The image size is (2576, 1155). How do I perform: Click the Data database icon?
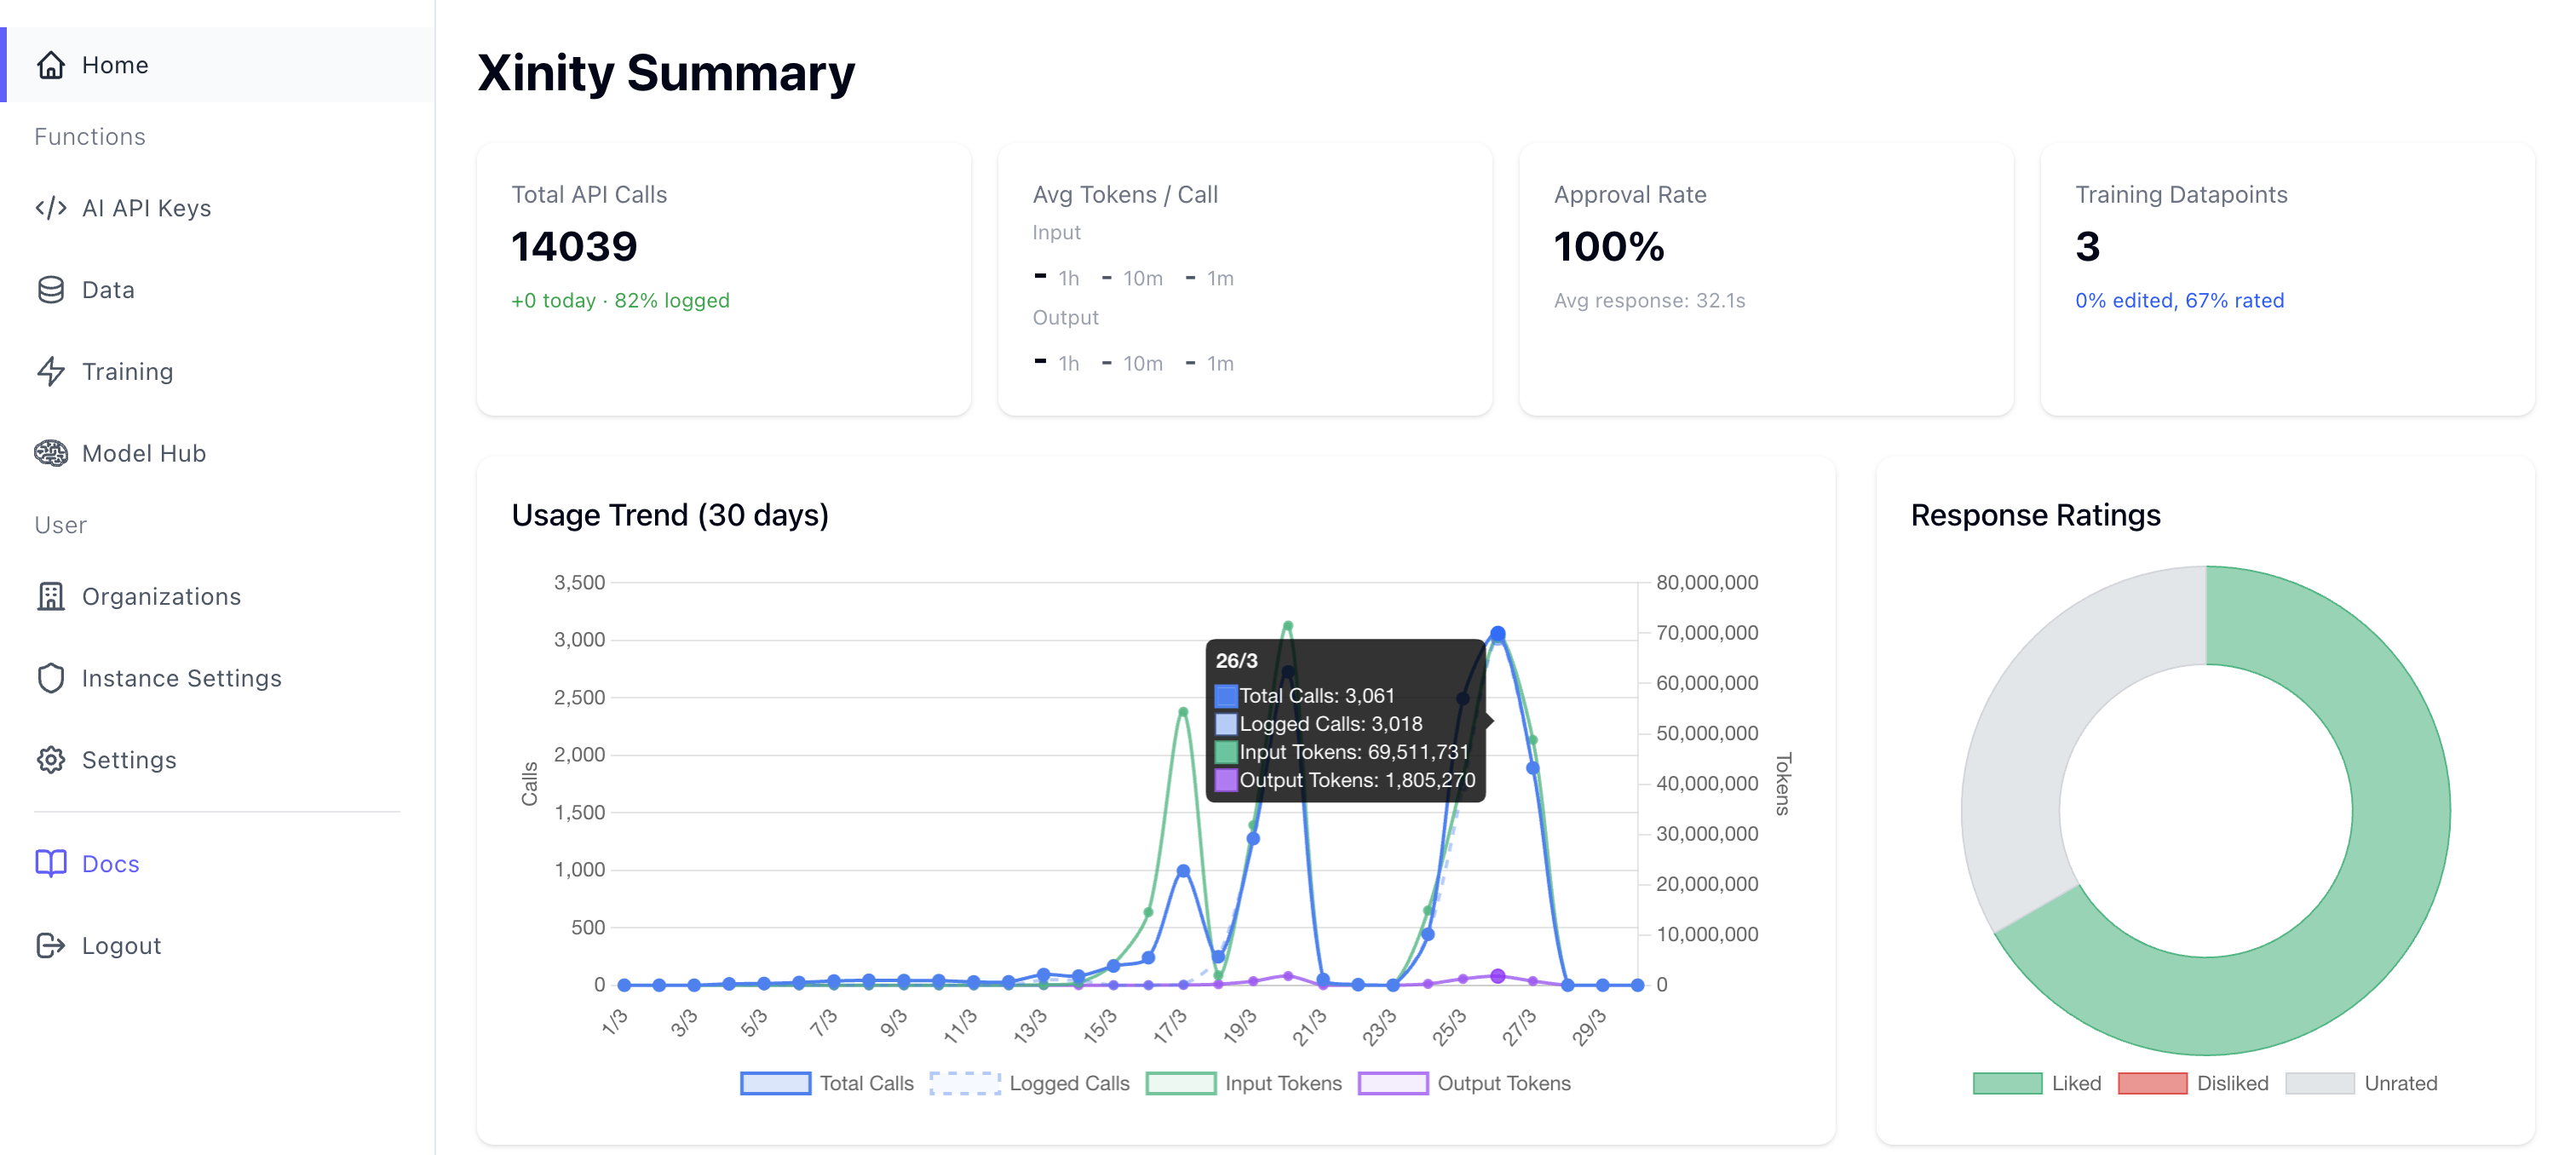[51, 290]
